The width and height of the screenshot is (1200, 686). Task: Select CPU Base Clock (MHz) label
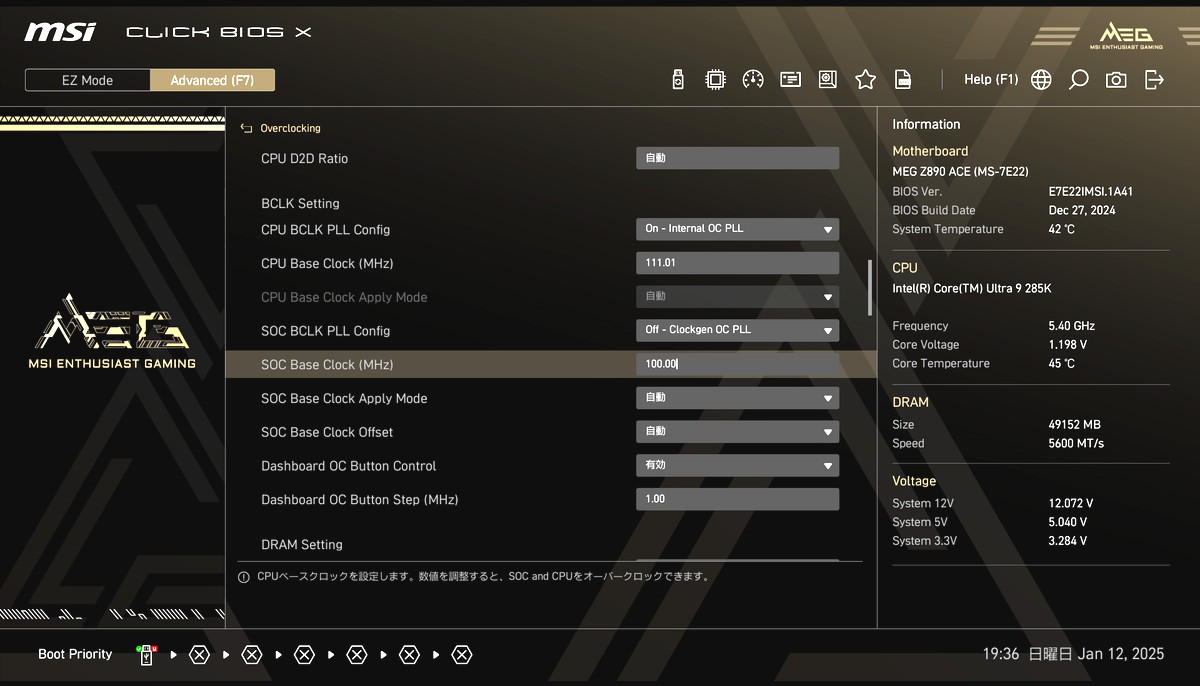coord(327,263)
